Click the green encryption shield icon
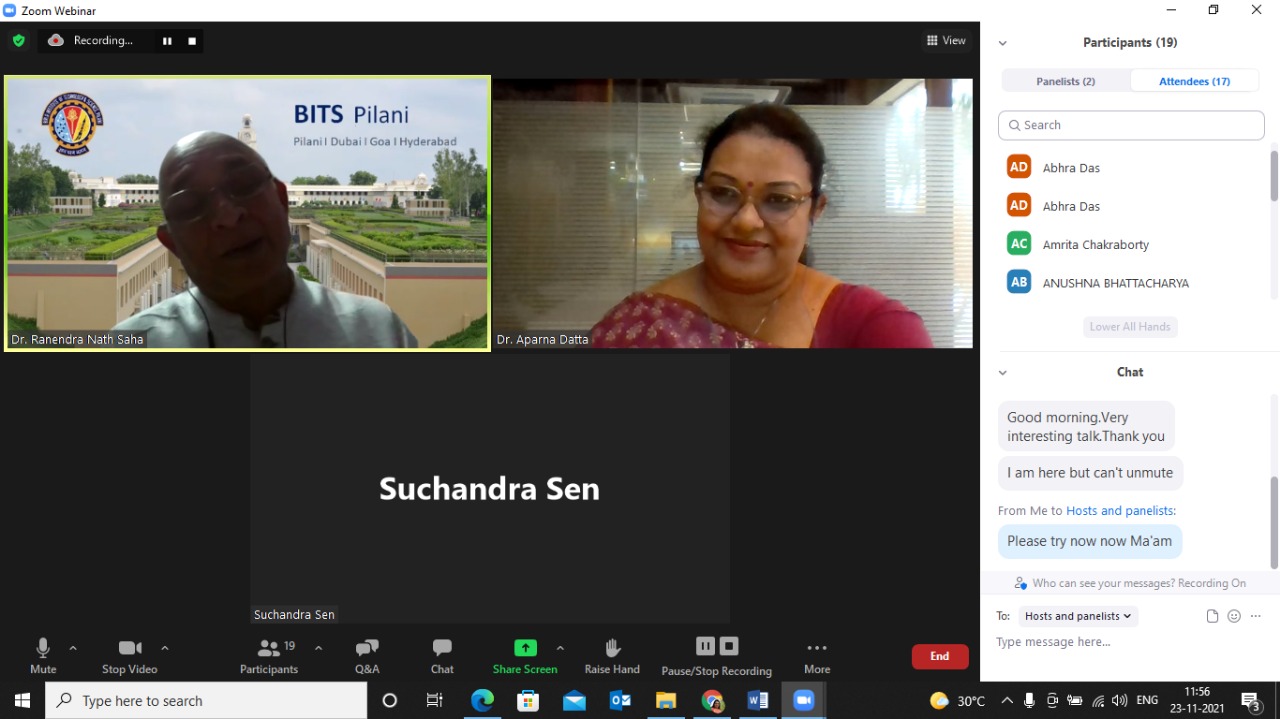Screen dimensions: 1280x719 18,41
